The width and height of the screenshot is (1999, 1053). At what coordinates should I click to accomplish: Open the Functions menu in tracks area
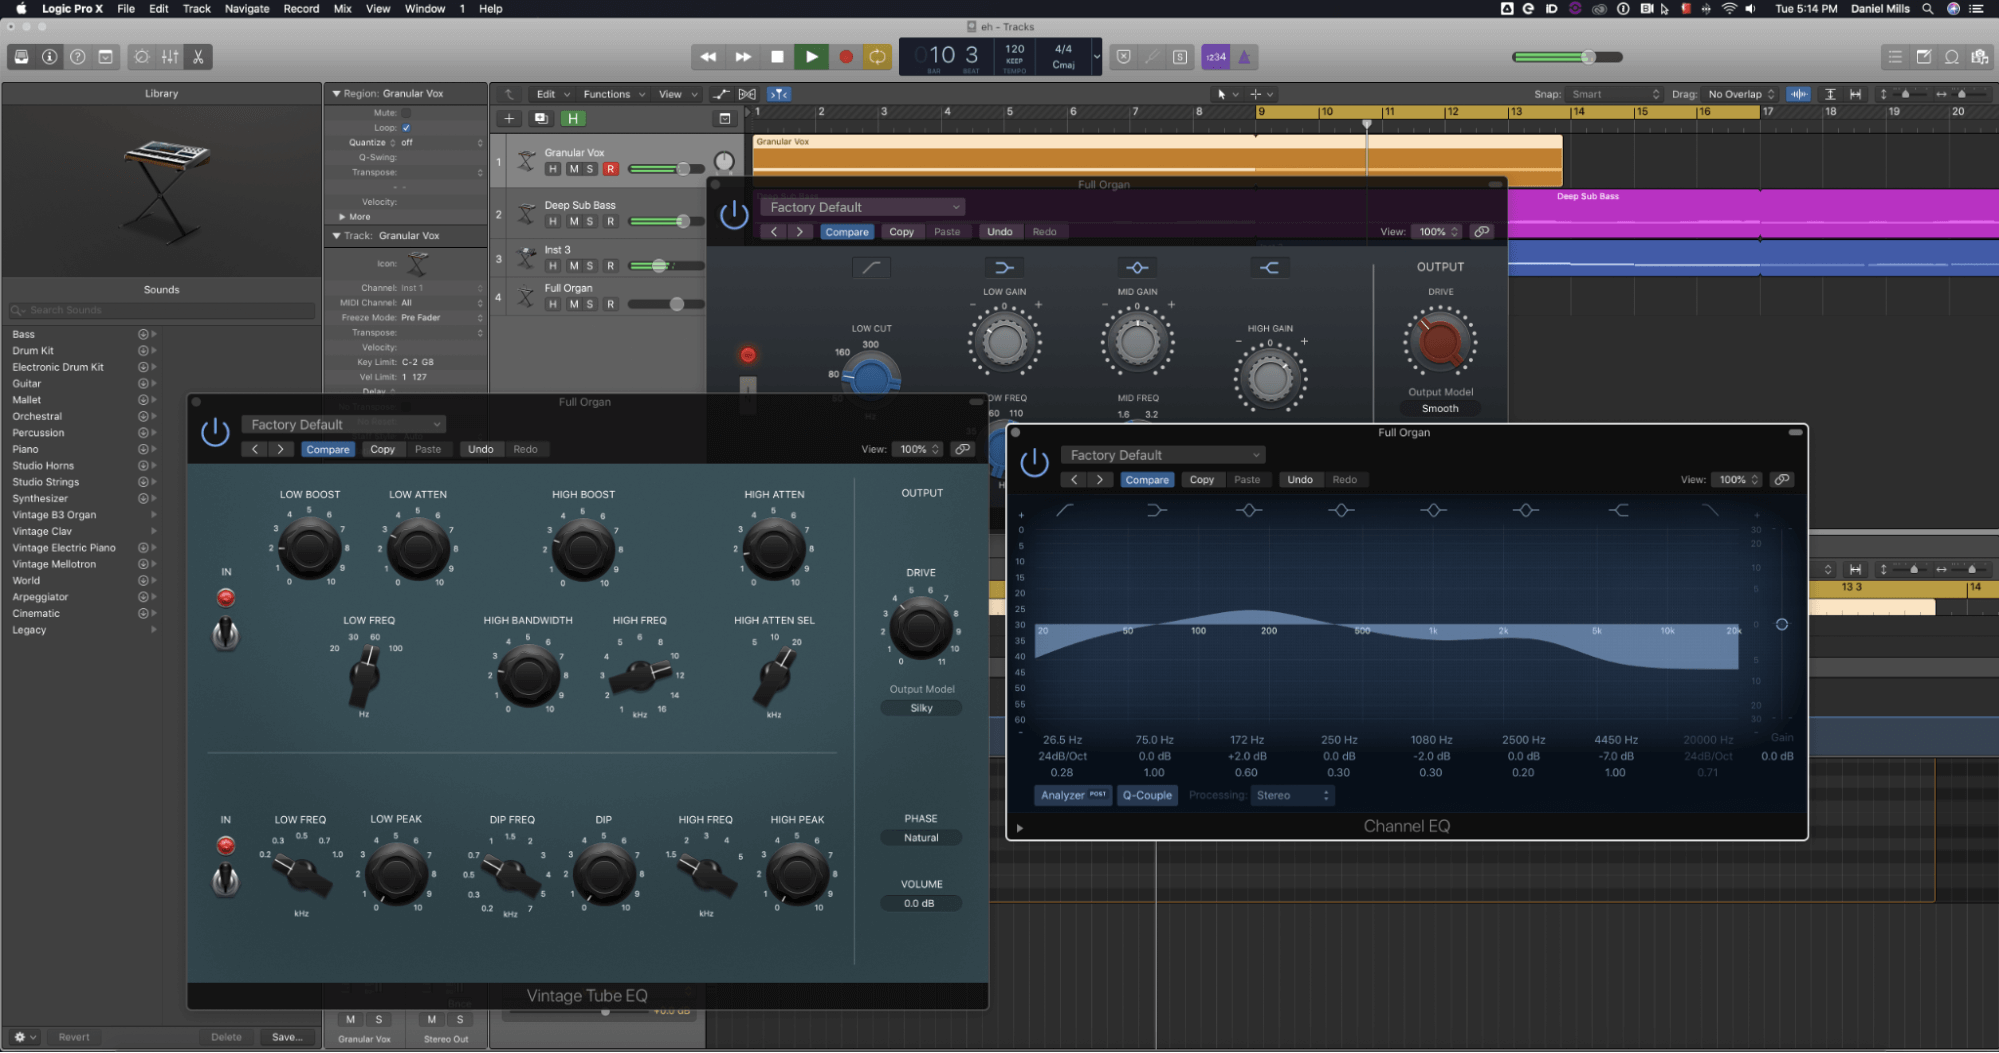pos(614,94)
